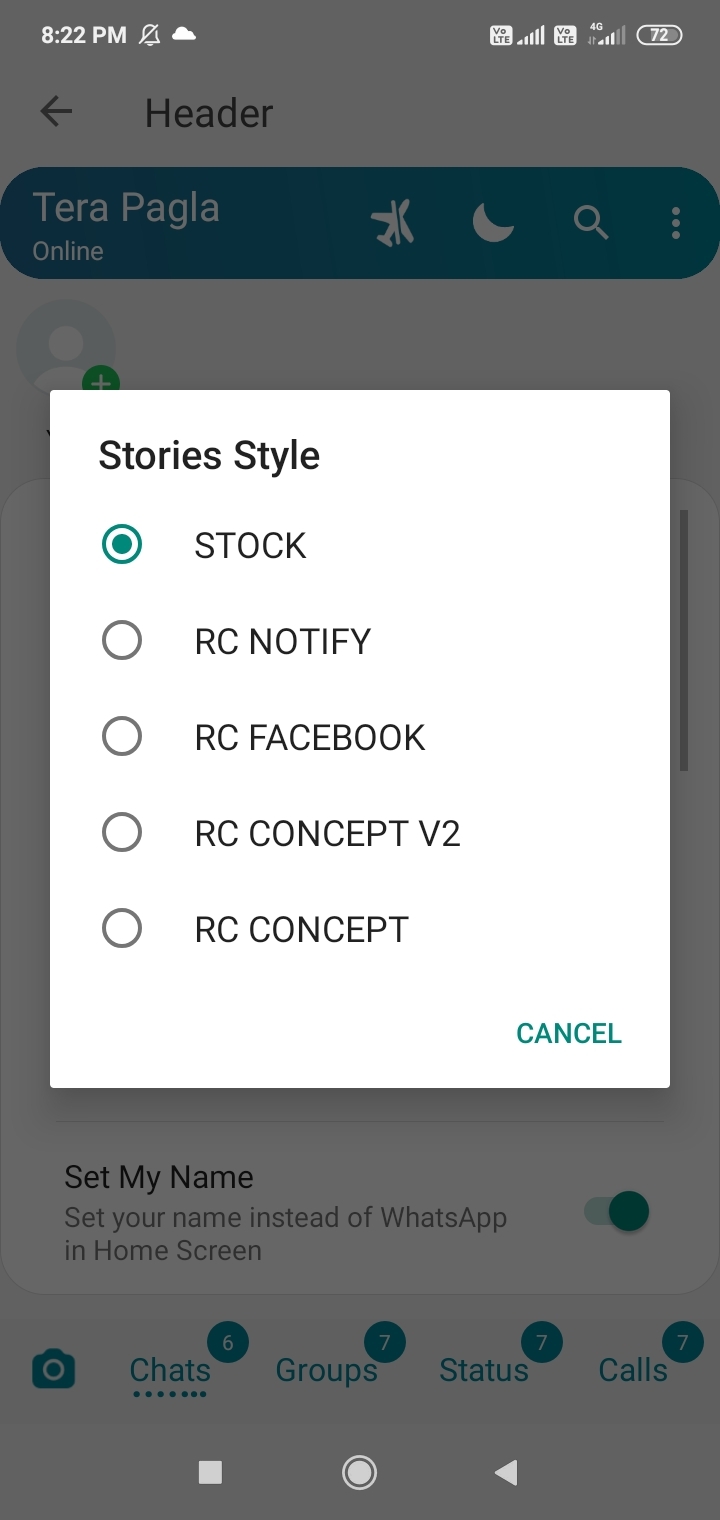
Task: Open the three-dot overflow menu
Action: tap(676, 222)
